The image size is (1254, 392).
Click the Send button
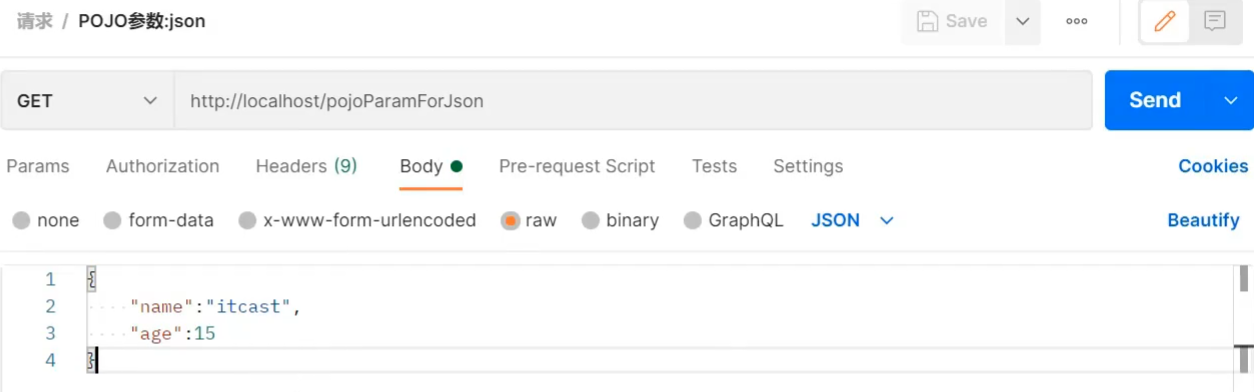click(1156, 100)
